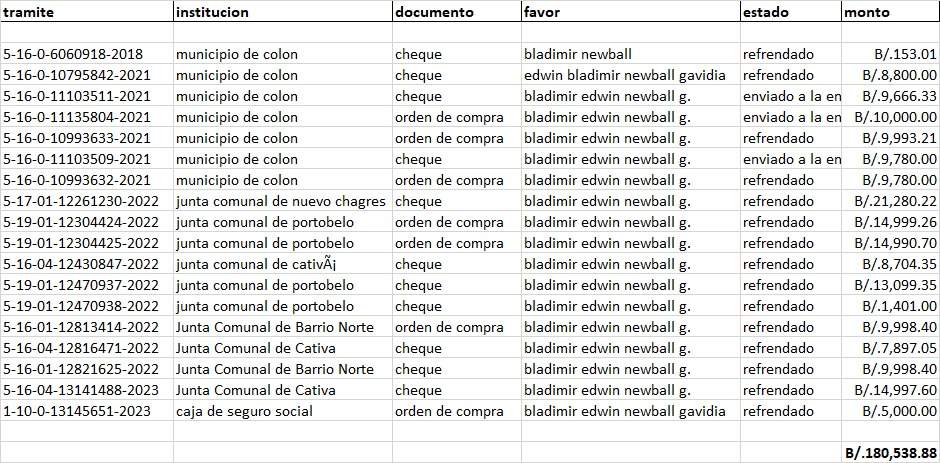
Task: Select the tramite header cell
Action: coord(87,12)
